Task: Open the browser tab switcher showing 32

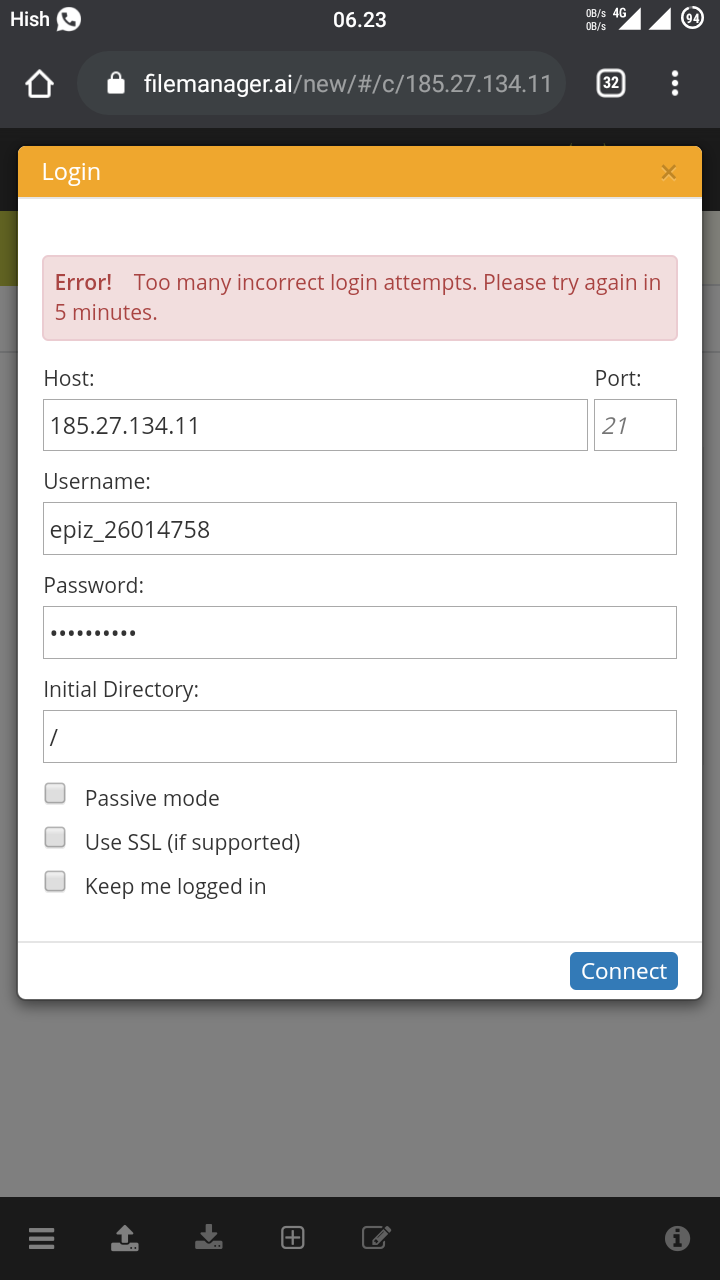Action: coord(610,84)
